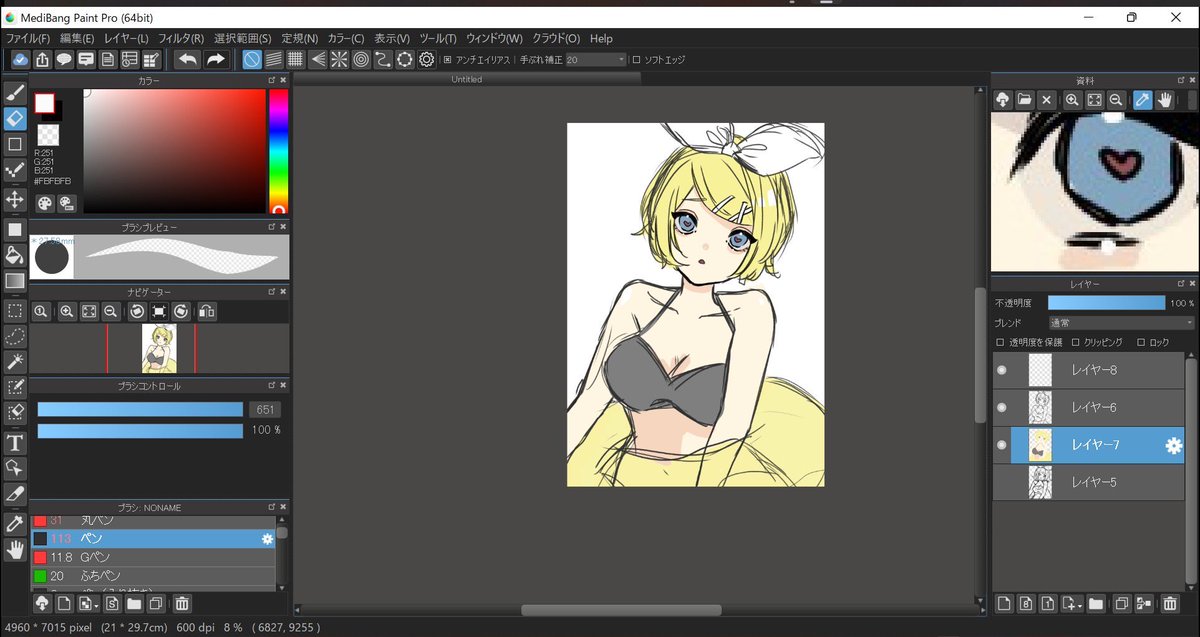Select the Eyedropper tool in left toolbar
The height and width of the screenshot is (637, 1200).
coord(15,523)
